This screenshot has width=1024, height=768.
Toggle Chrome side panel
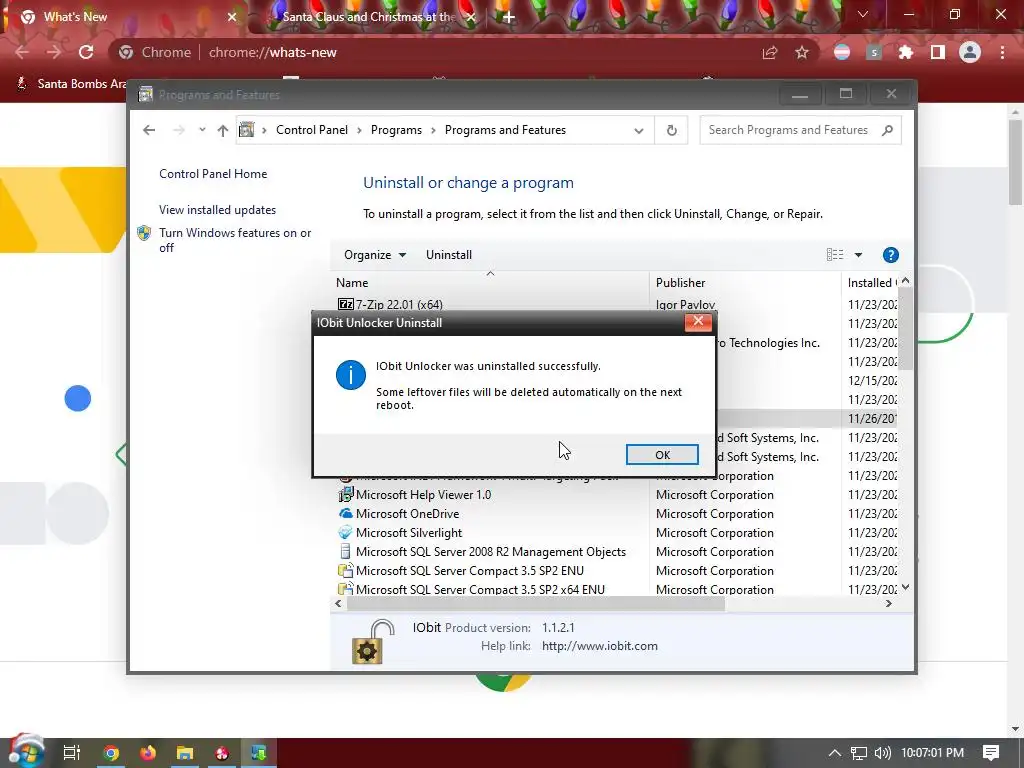pyautogui.click(x=938, y=52)
